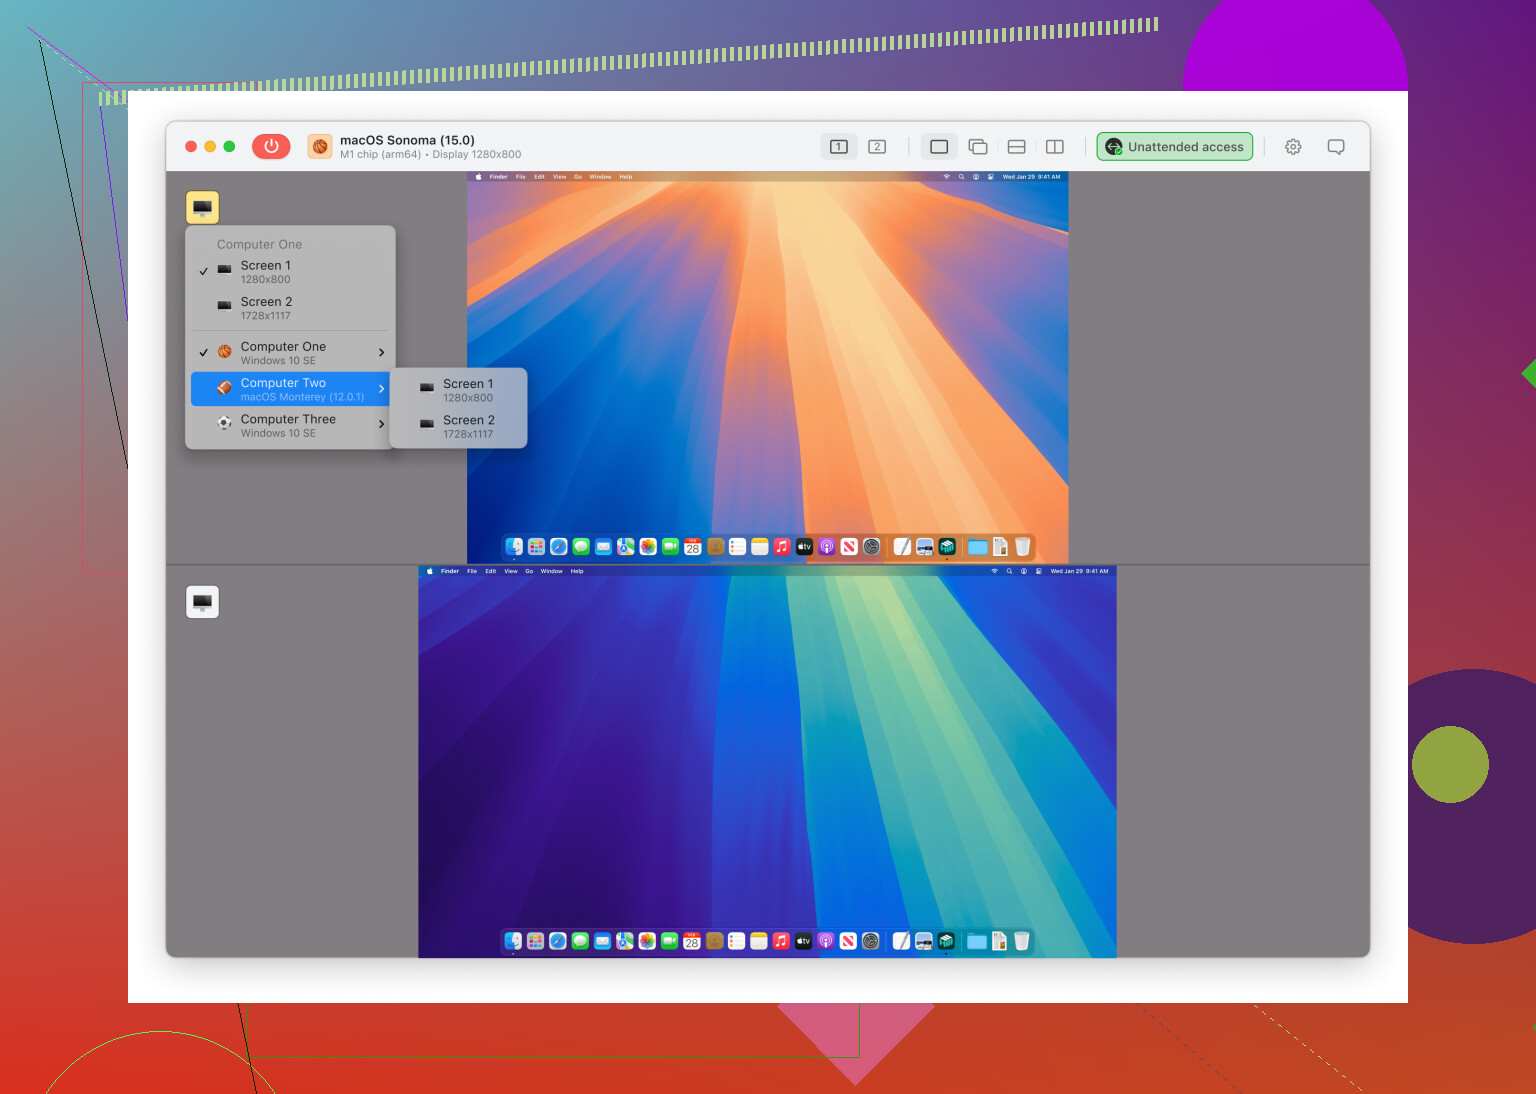Open Safari in the bottom remote dock
The width and height of the screenshot is (1536, 1094).
point(557,940)
